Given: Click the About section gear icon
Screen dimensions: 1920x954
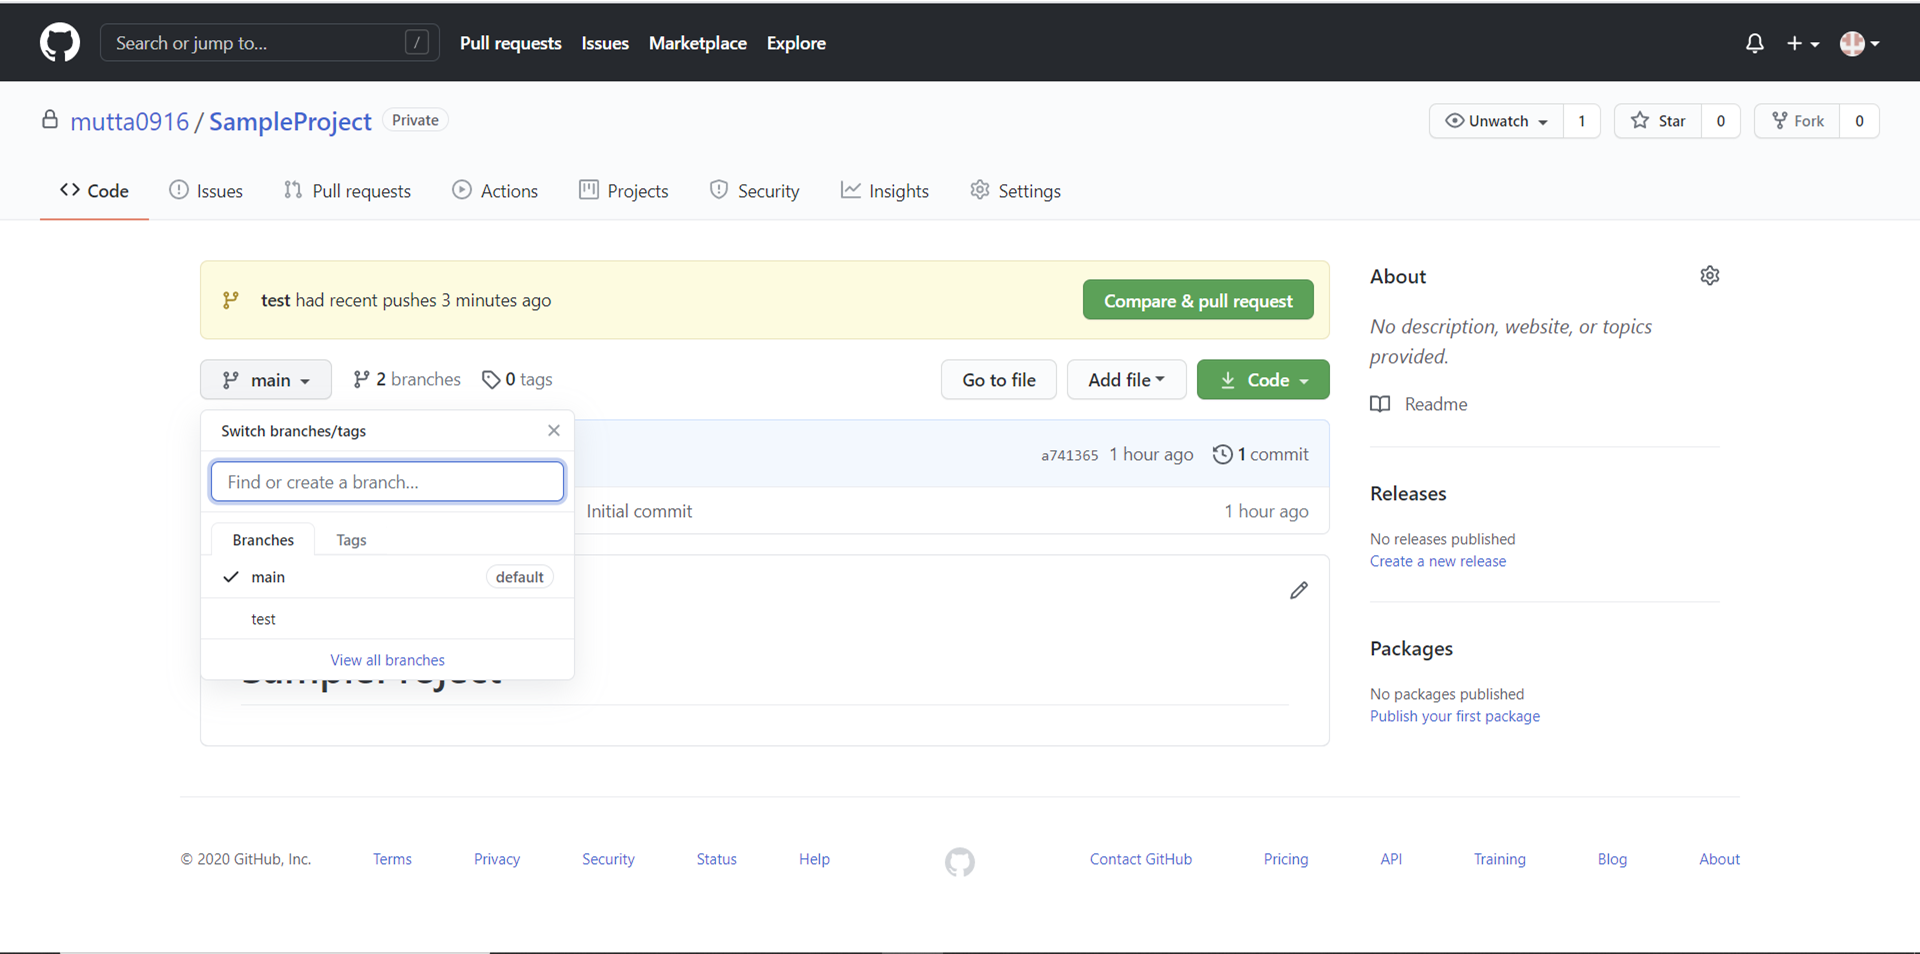Looking at the screenshot, I should (1709, 276).
